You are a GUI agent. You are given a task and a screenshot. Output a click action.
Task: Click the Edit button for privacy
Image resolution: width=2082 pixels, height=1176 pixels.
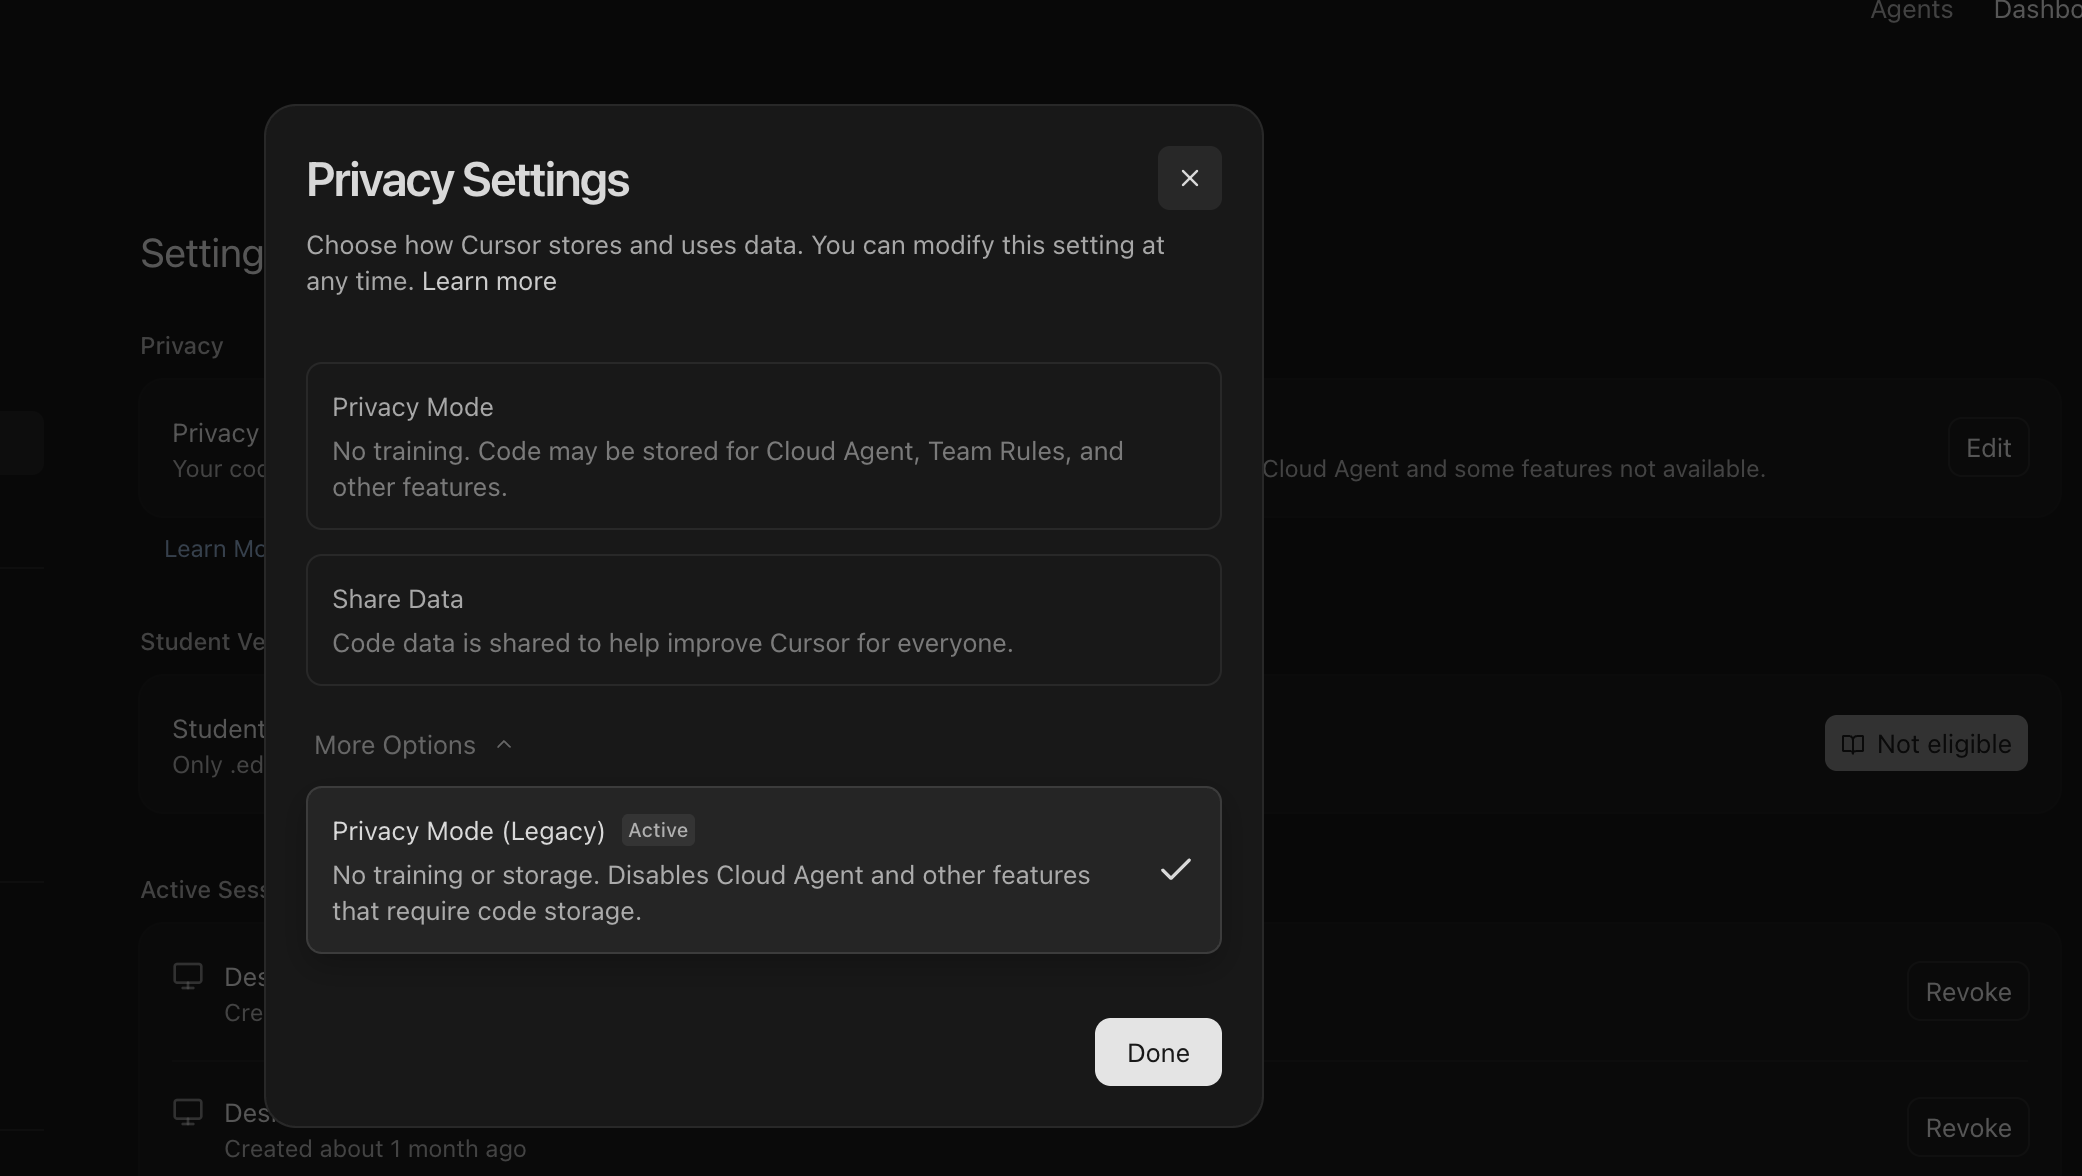coord(1987,448)
